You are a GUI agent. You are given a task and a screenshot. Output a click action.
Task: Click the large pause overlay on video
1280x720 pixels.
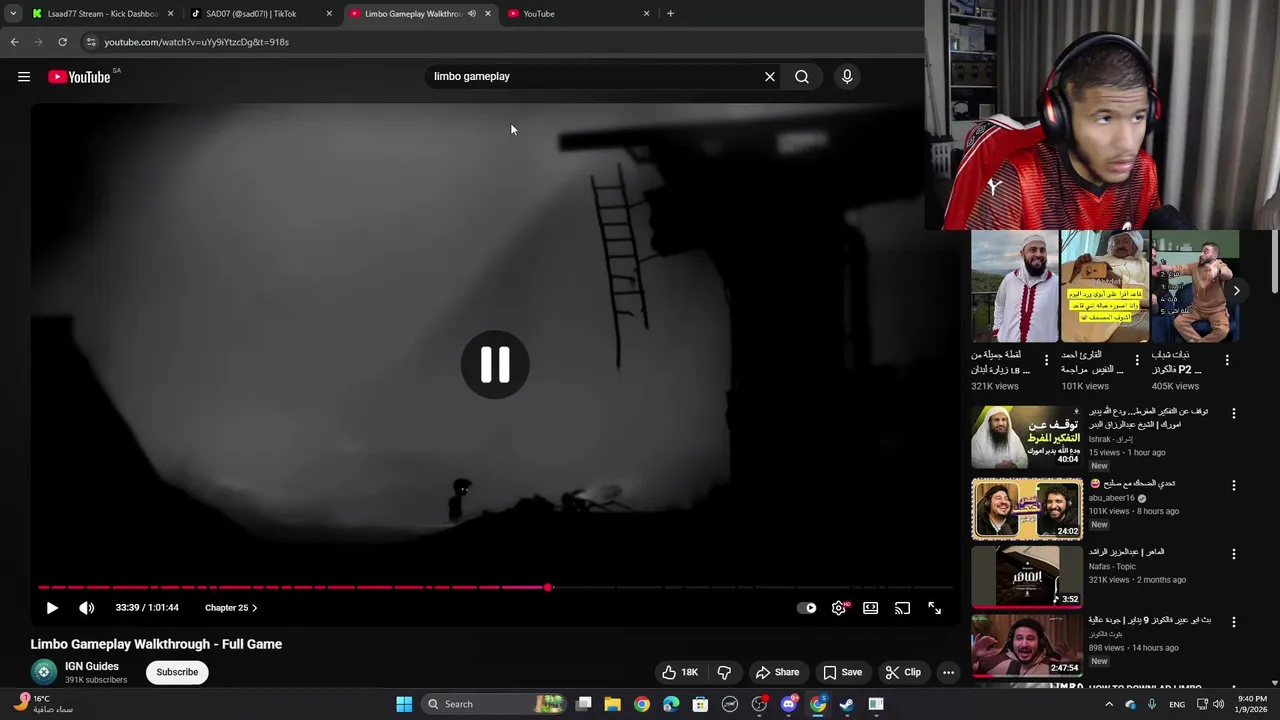495,365
